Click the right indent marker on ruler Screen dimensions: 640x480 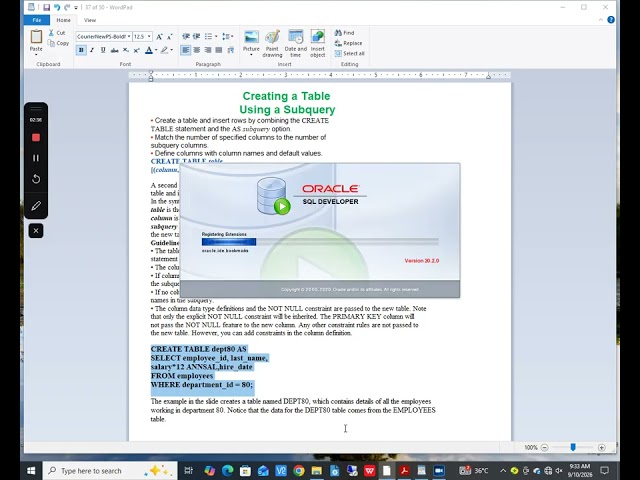tap(488, 76)
